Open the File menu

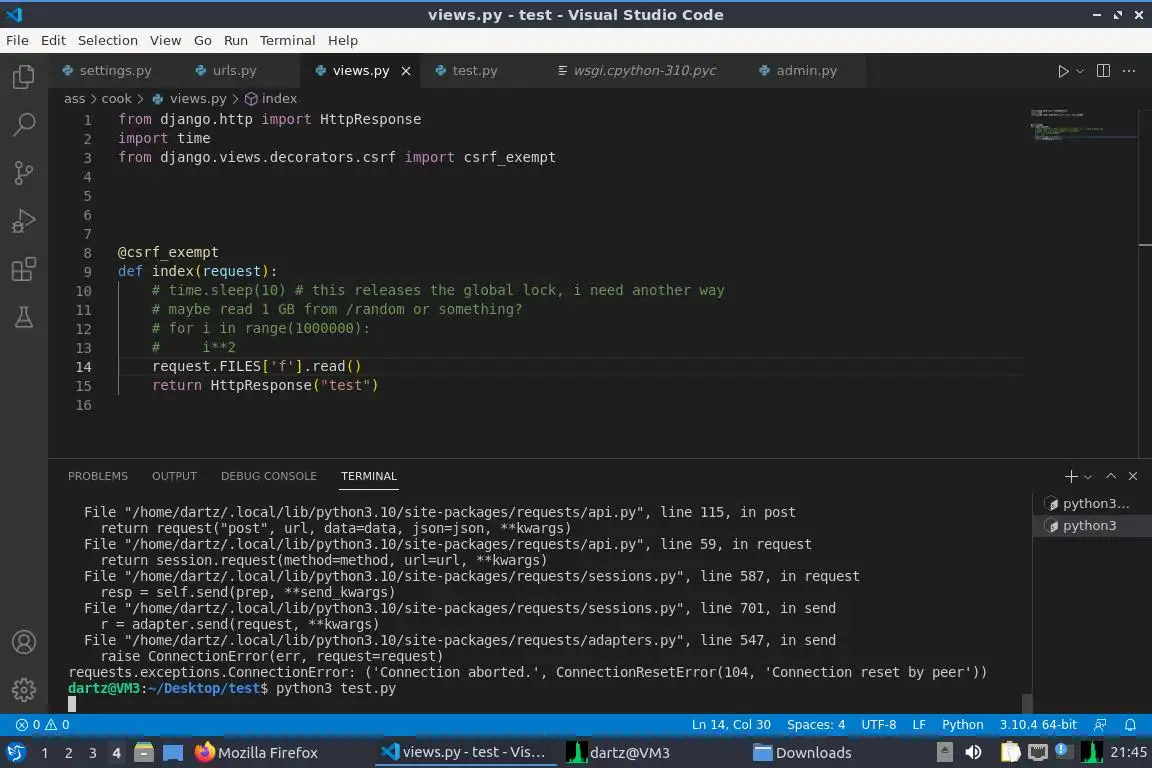click(x=17, y=40)
